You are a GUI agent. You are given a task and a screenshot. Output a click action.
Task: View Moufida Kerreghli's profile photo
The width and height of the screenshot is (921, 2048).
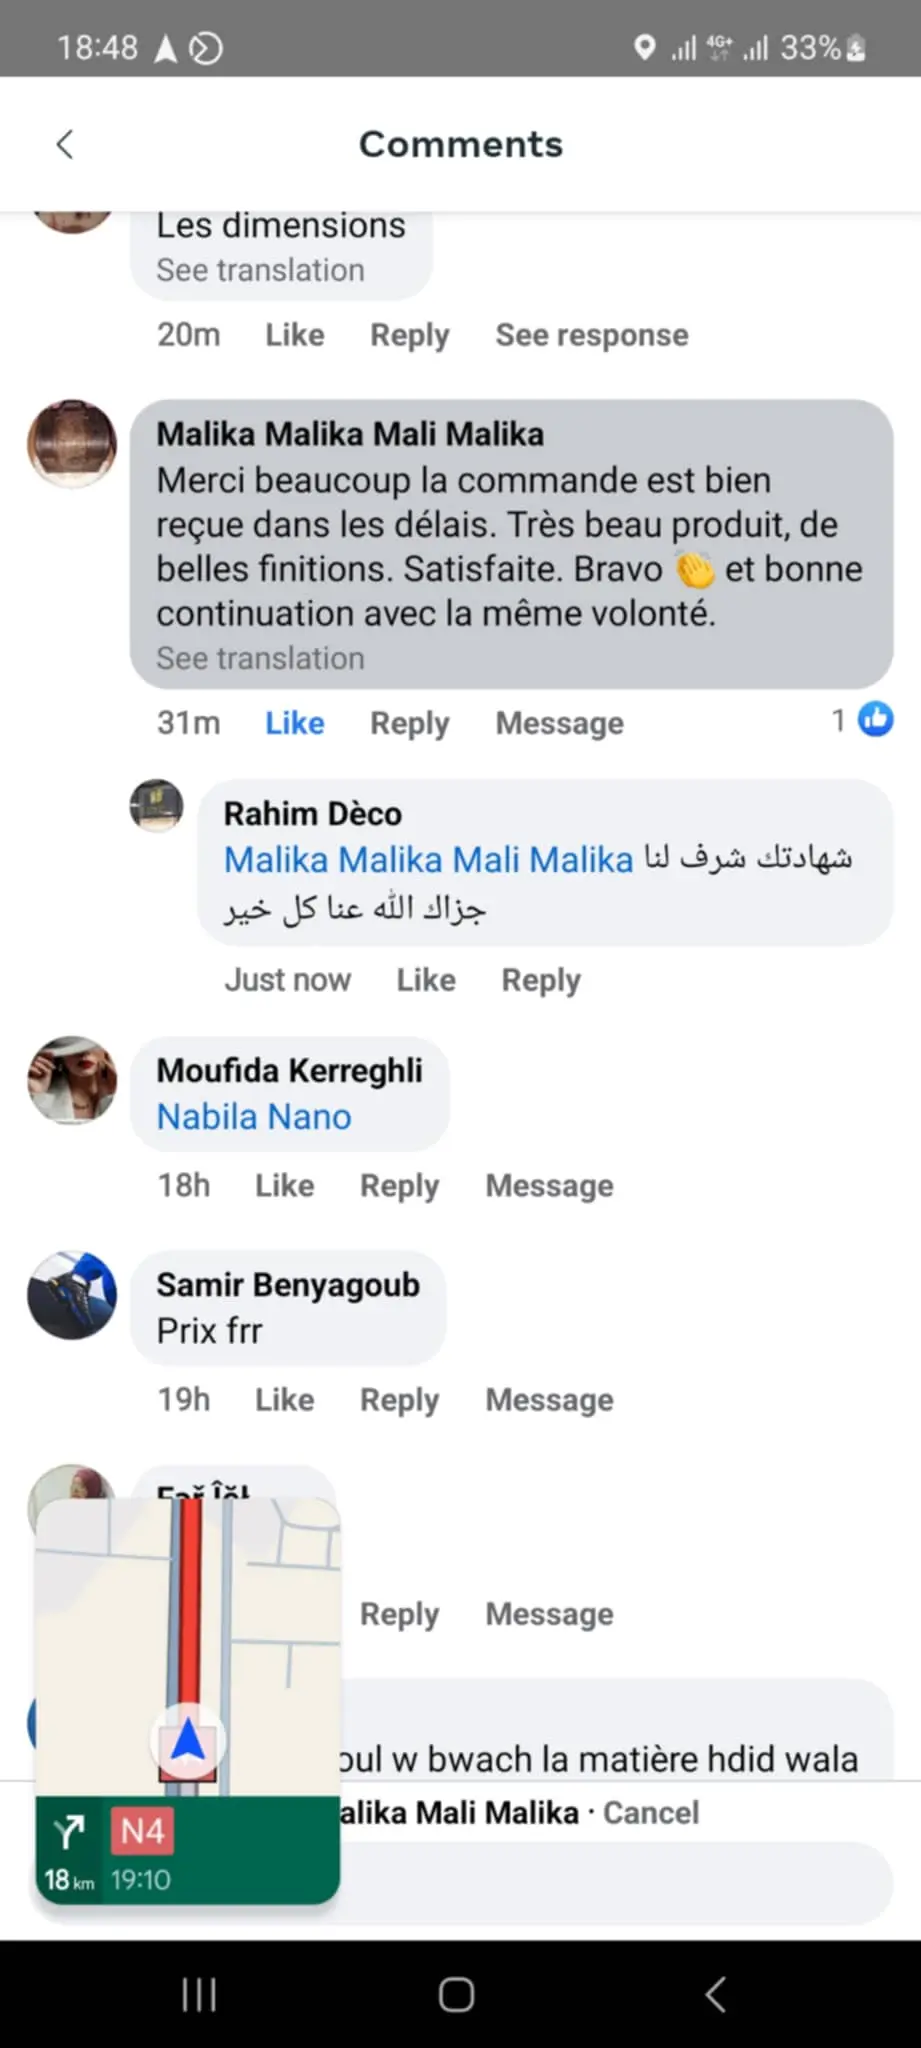point(72,1080)
